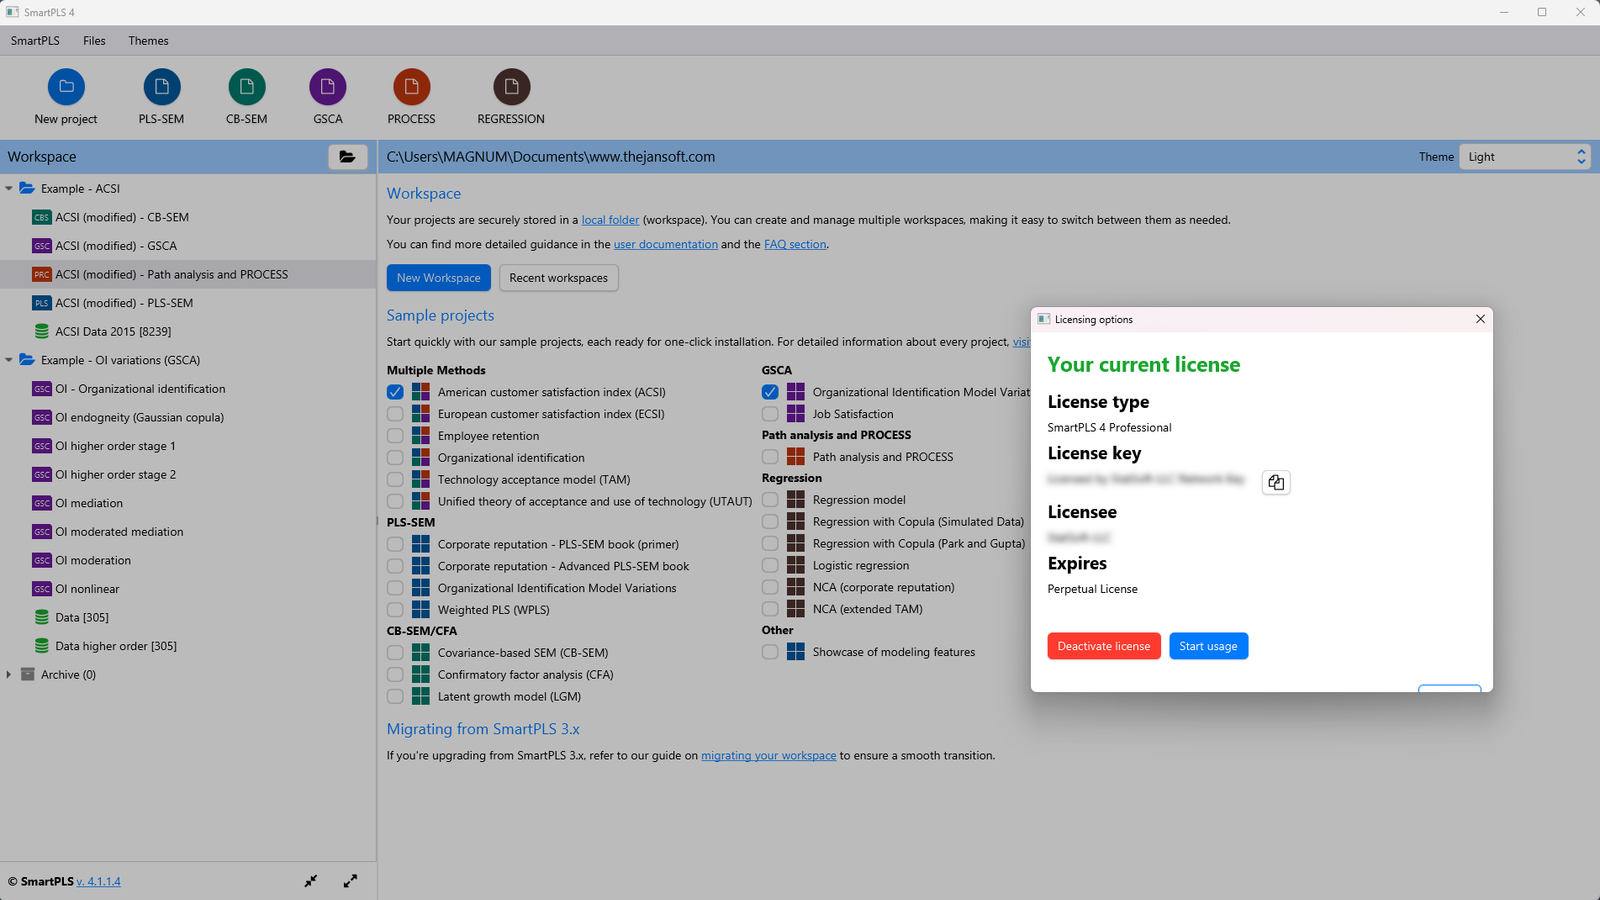Open the local folder link
The image size is (1600, 900).
pos(610,220)
